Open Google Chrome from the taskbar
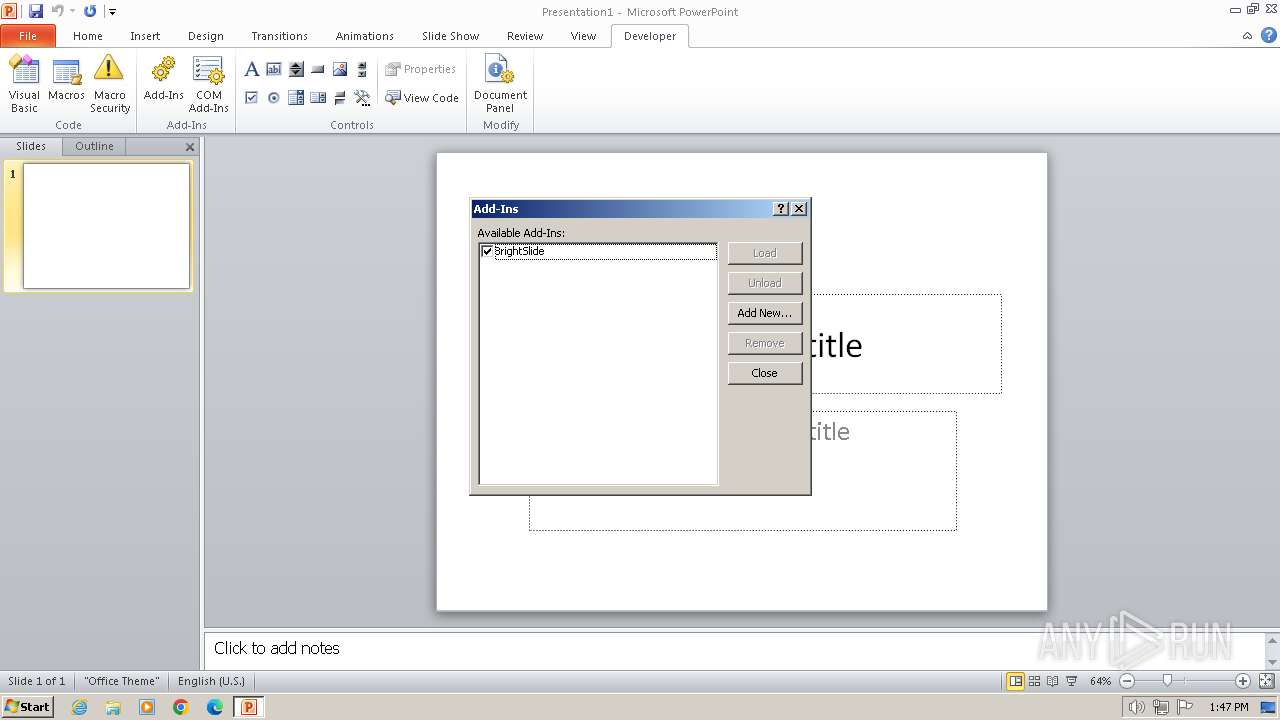This screenshot has width=1280, height=720. [181, 707]
